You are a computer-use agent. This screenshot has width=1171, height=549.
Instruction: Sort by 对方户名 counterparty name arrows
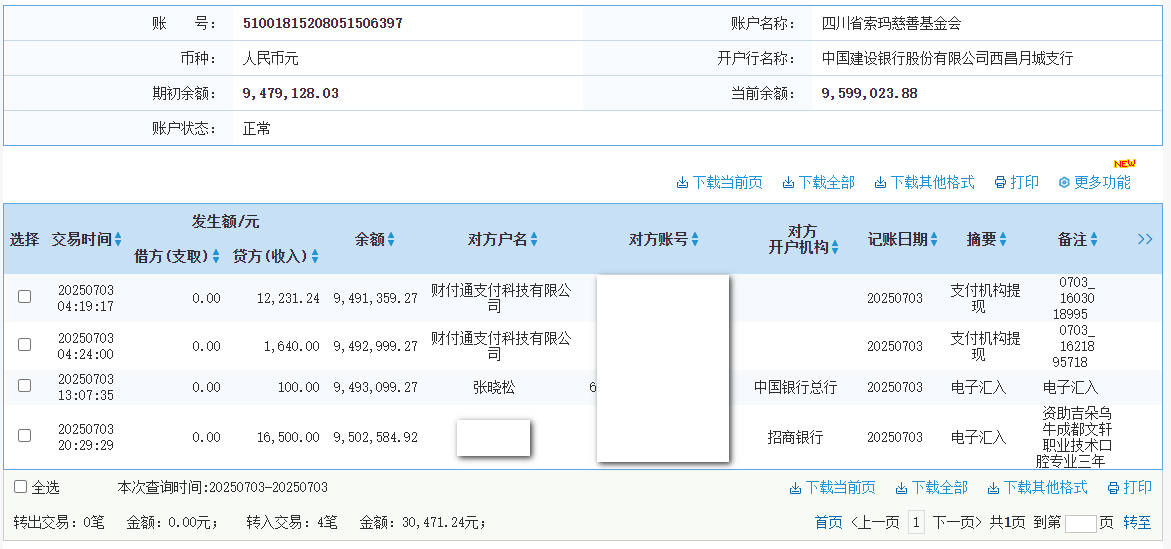click(533, 240)
